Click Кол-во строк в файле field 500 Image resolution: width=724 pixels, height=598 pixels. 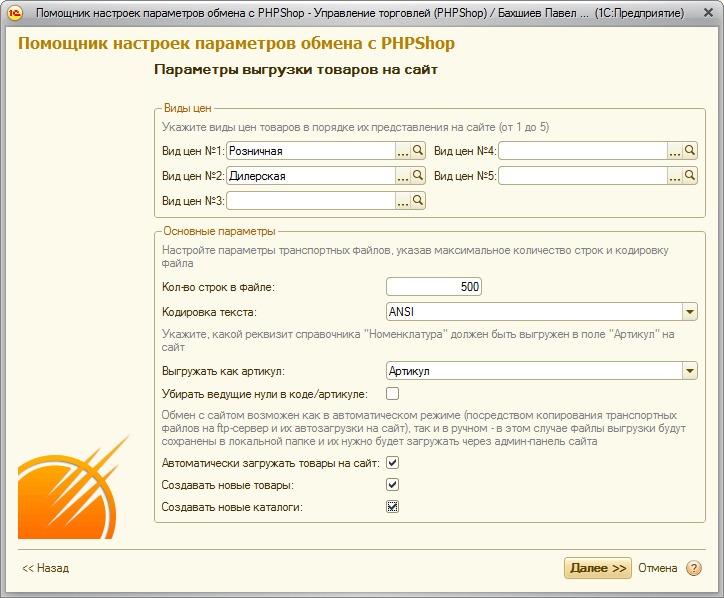434,287
